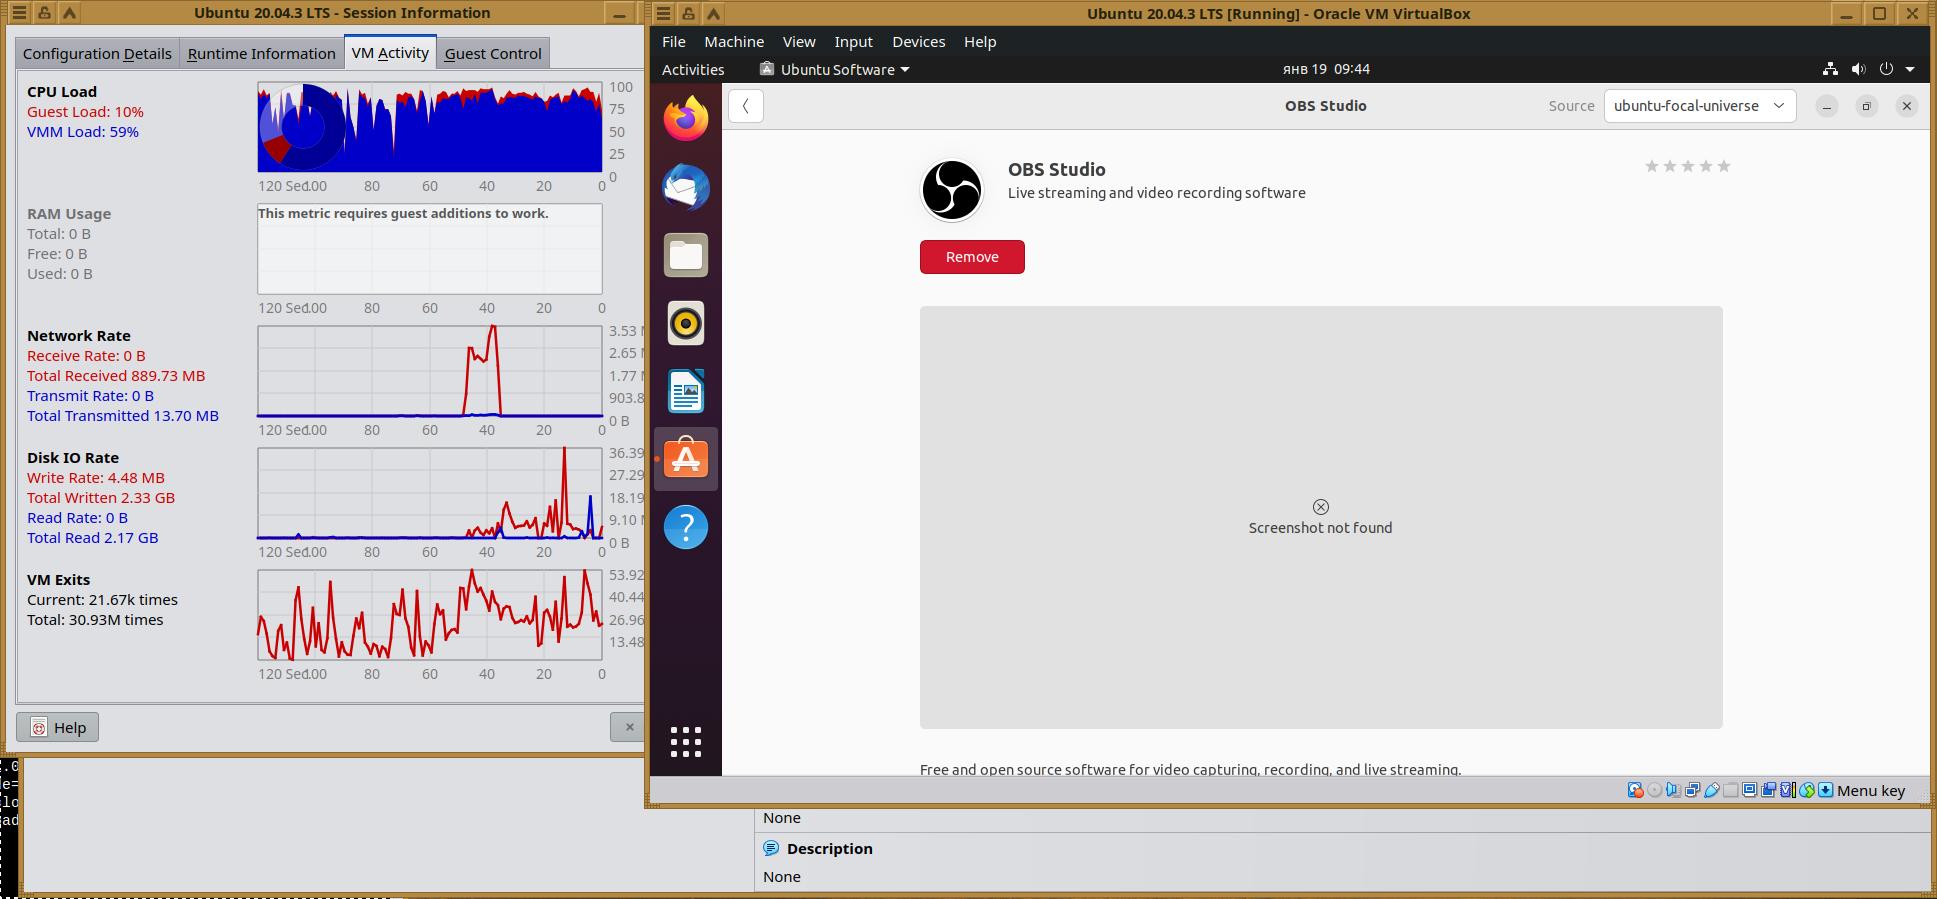Click 'Total Transmitted 13.70 MB' text
Image resolution: width=1937 pixels, height=899 pixels.
point(123,416)
